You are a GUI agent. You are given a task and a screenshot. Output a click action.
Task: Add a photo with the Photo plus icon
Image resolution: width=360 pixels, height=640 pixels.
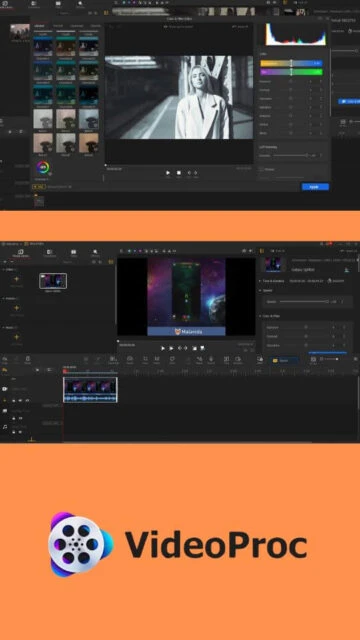[x=17, y=308]
